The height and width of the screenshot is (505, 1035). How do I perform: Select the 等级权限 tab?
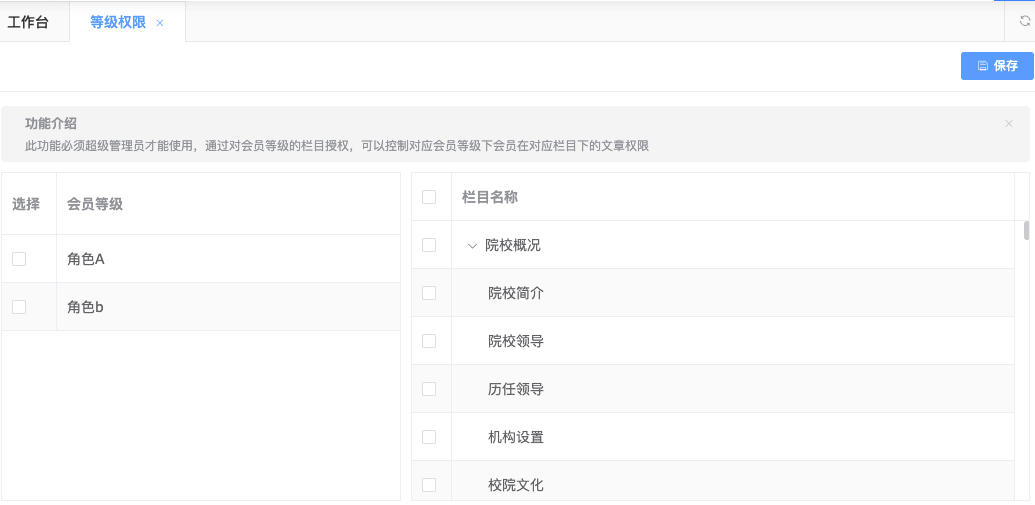point(117,22)
